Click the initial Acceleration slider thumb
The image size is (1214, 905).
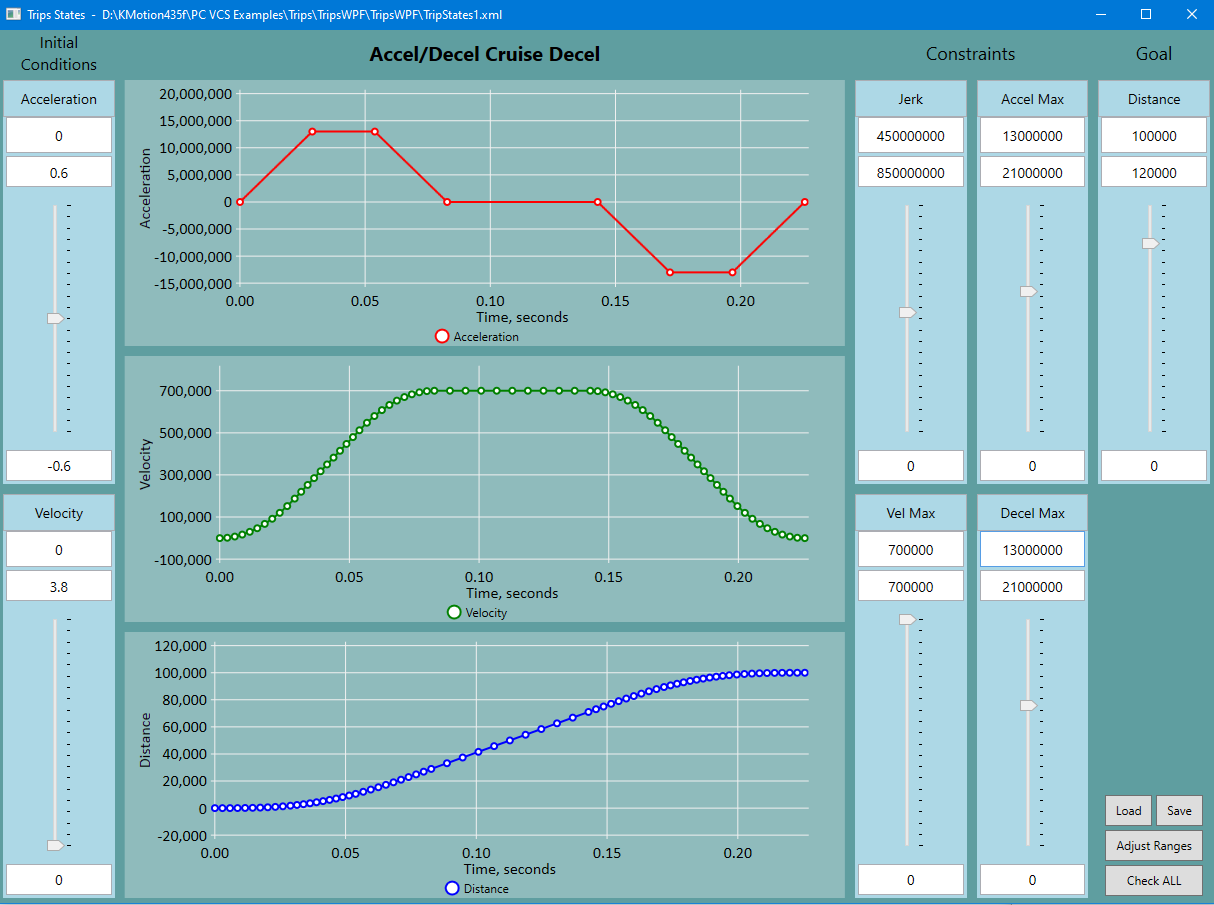click(x=55, y=318)
